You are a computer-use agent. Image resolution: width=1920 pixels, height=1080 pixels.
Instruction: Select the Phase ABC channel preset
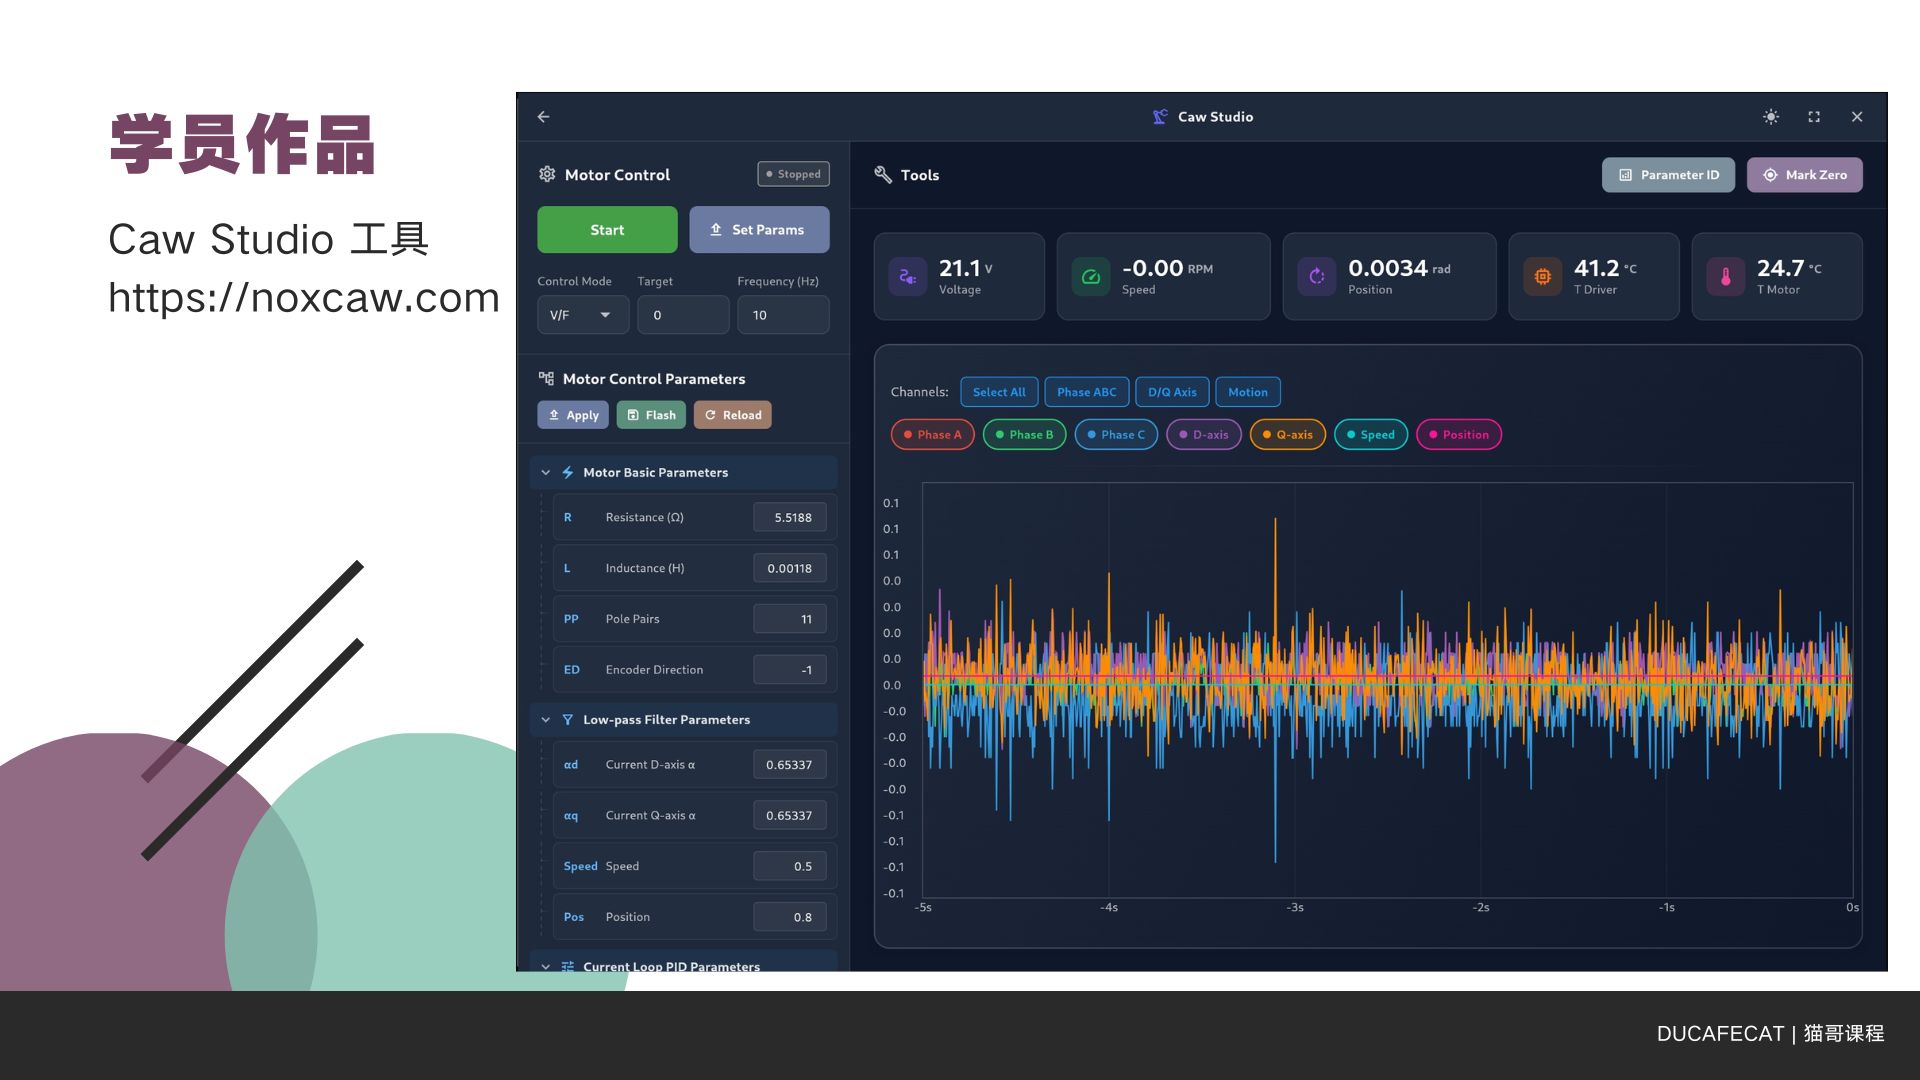click(1087, 392)
